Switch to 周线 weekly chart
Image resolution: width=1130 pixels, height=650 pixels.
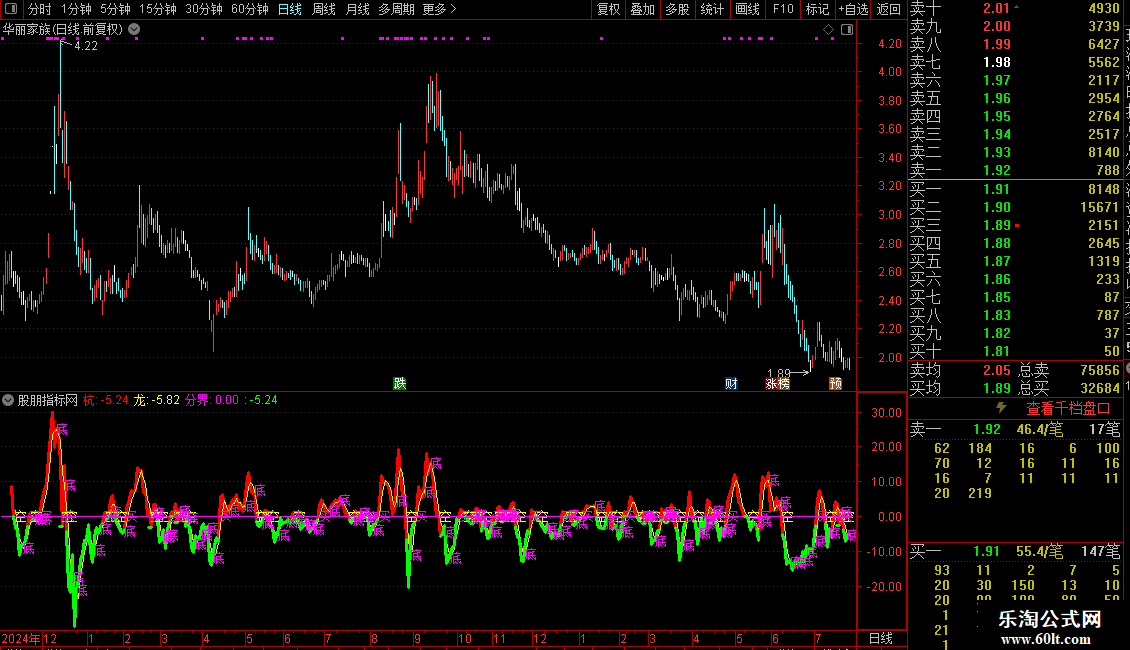324,9
